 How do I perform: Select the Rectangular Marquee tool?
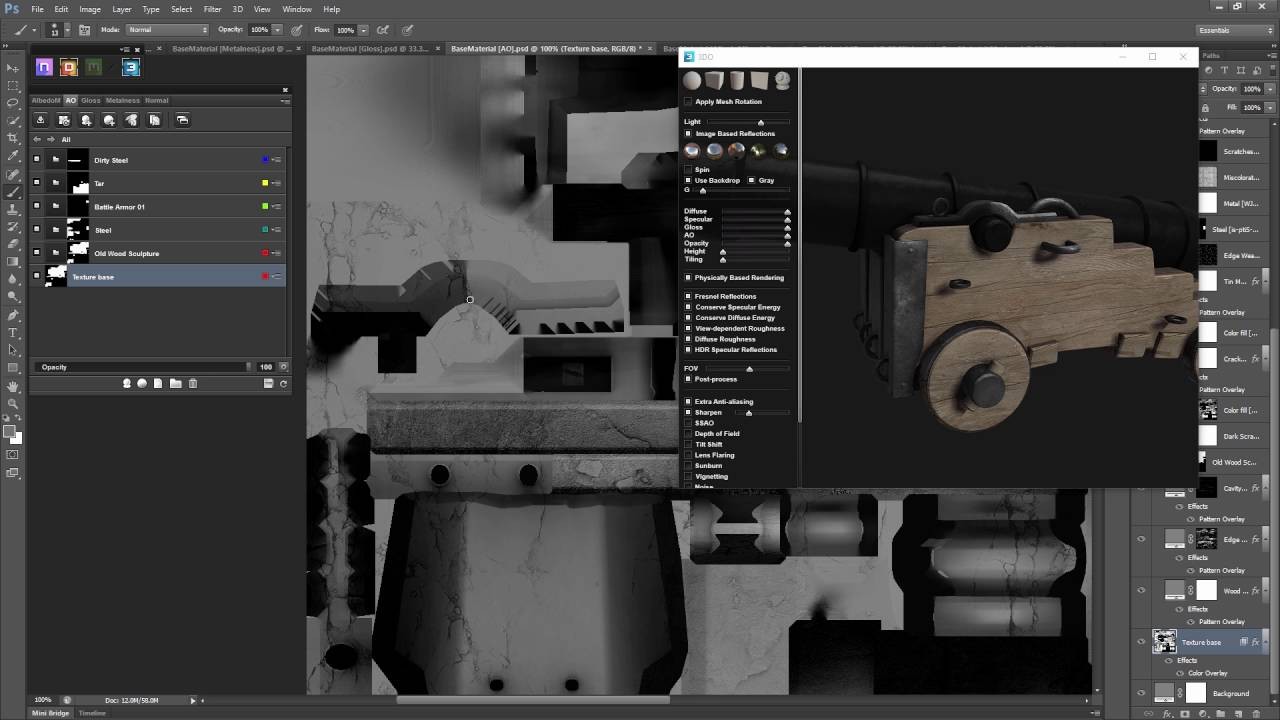click(x=13, y=85)
